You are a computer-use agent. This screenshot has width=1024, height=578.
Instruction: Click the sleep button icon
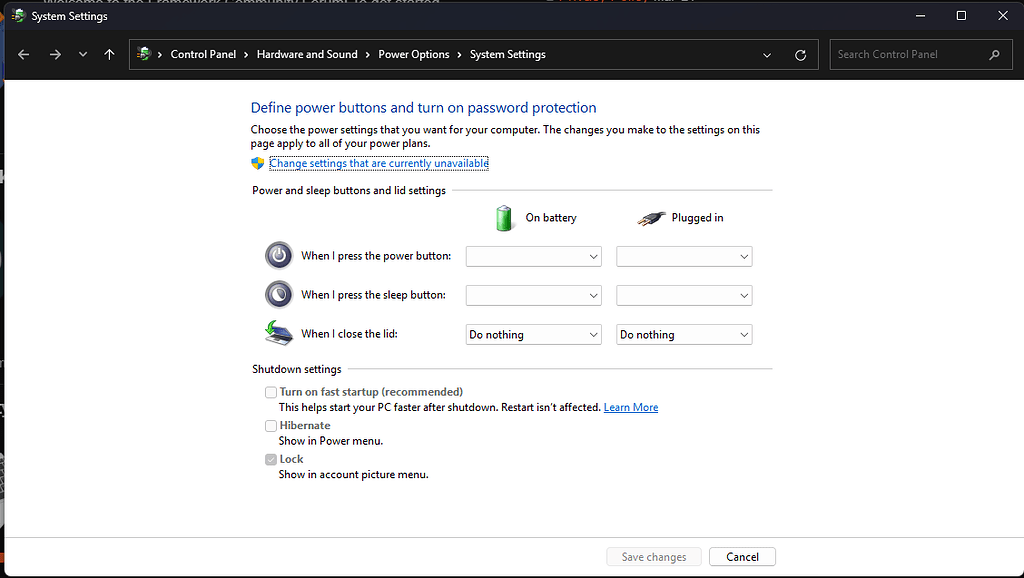278,294
